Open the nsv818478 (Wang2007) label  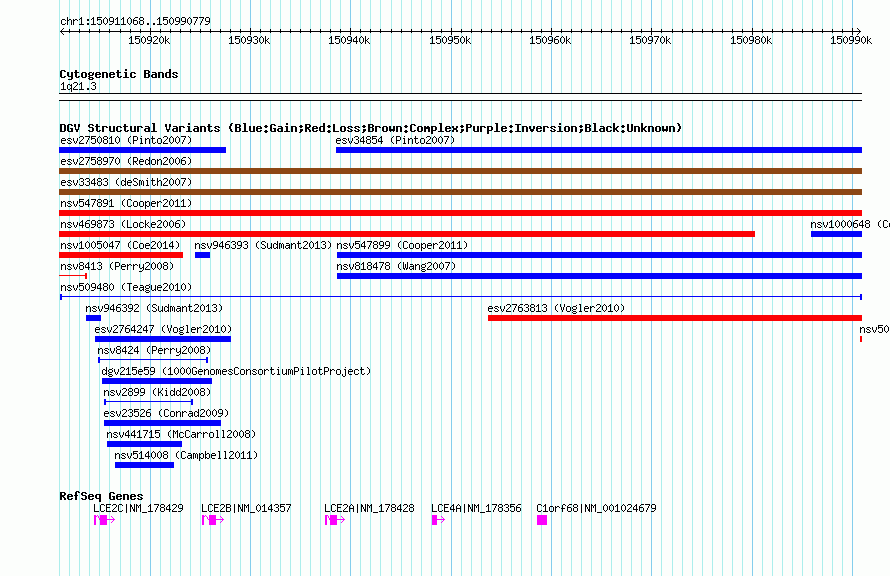pos(396,266)
